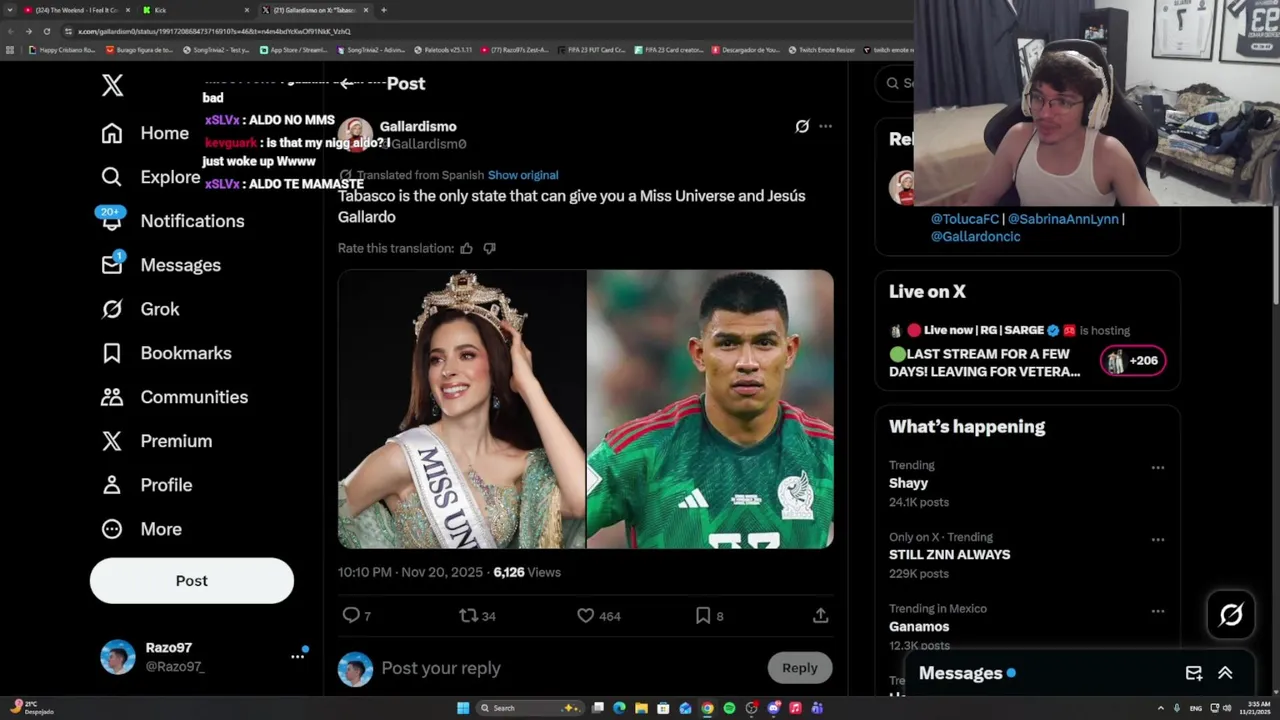Open the Windows Start menu

click(x=463, y=708)
